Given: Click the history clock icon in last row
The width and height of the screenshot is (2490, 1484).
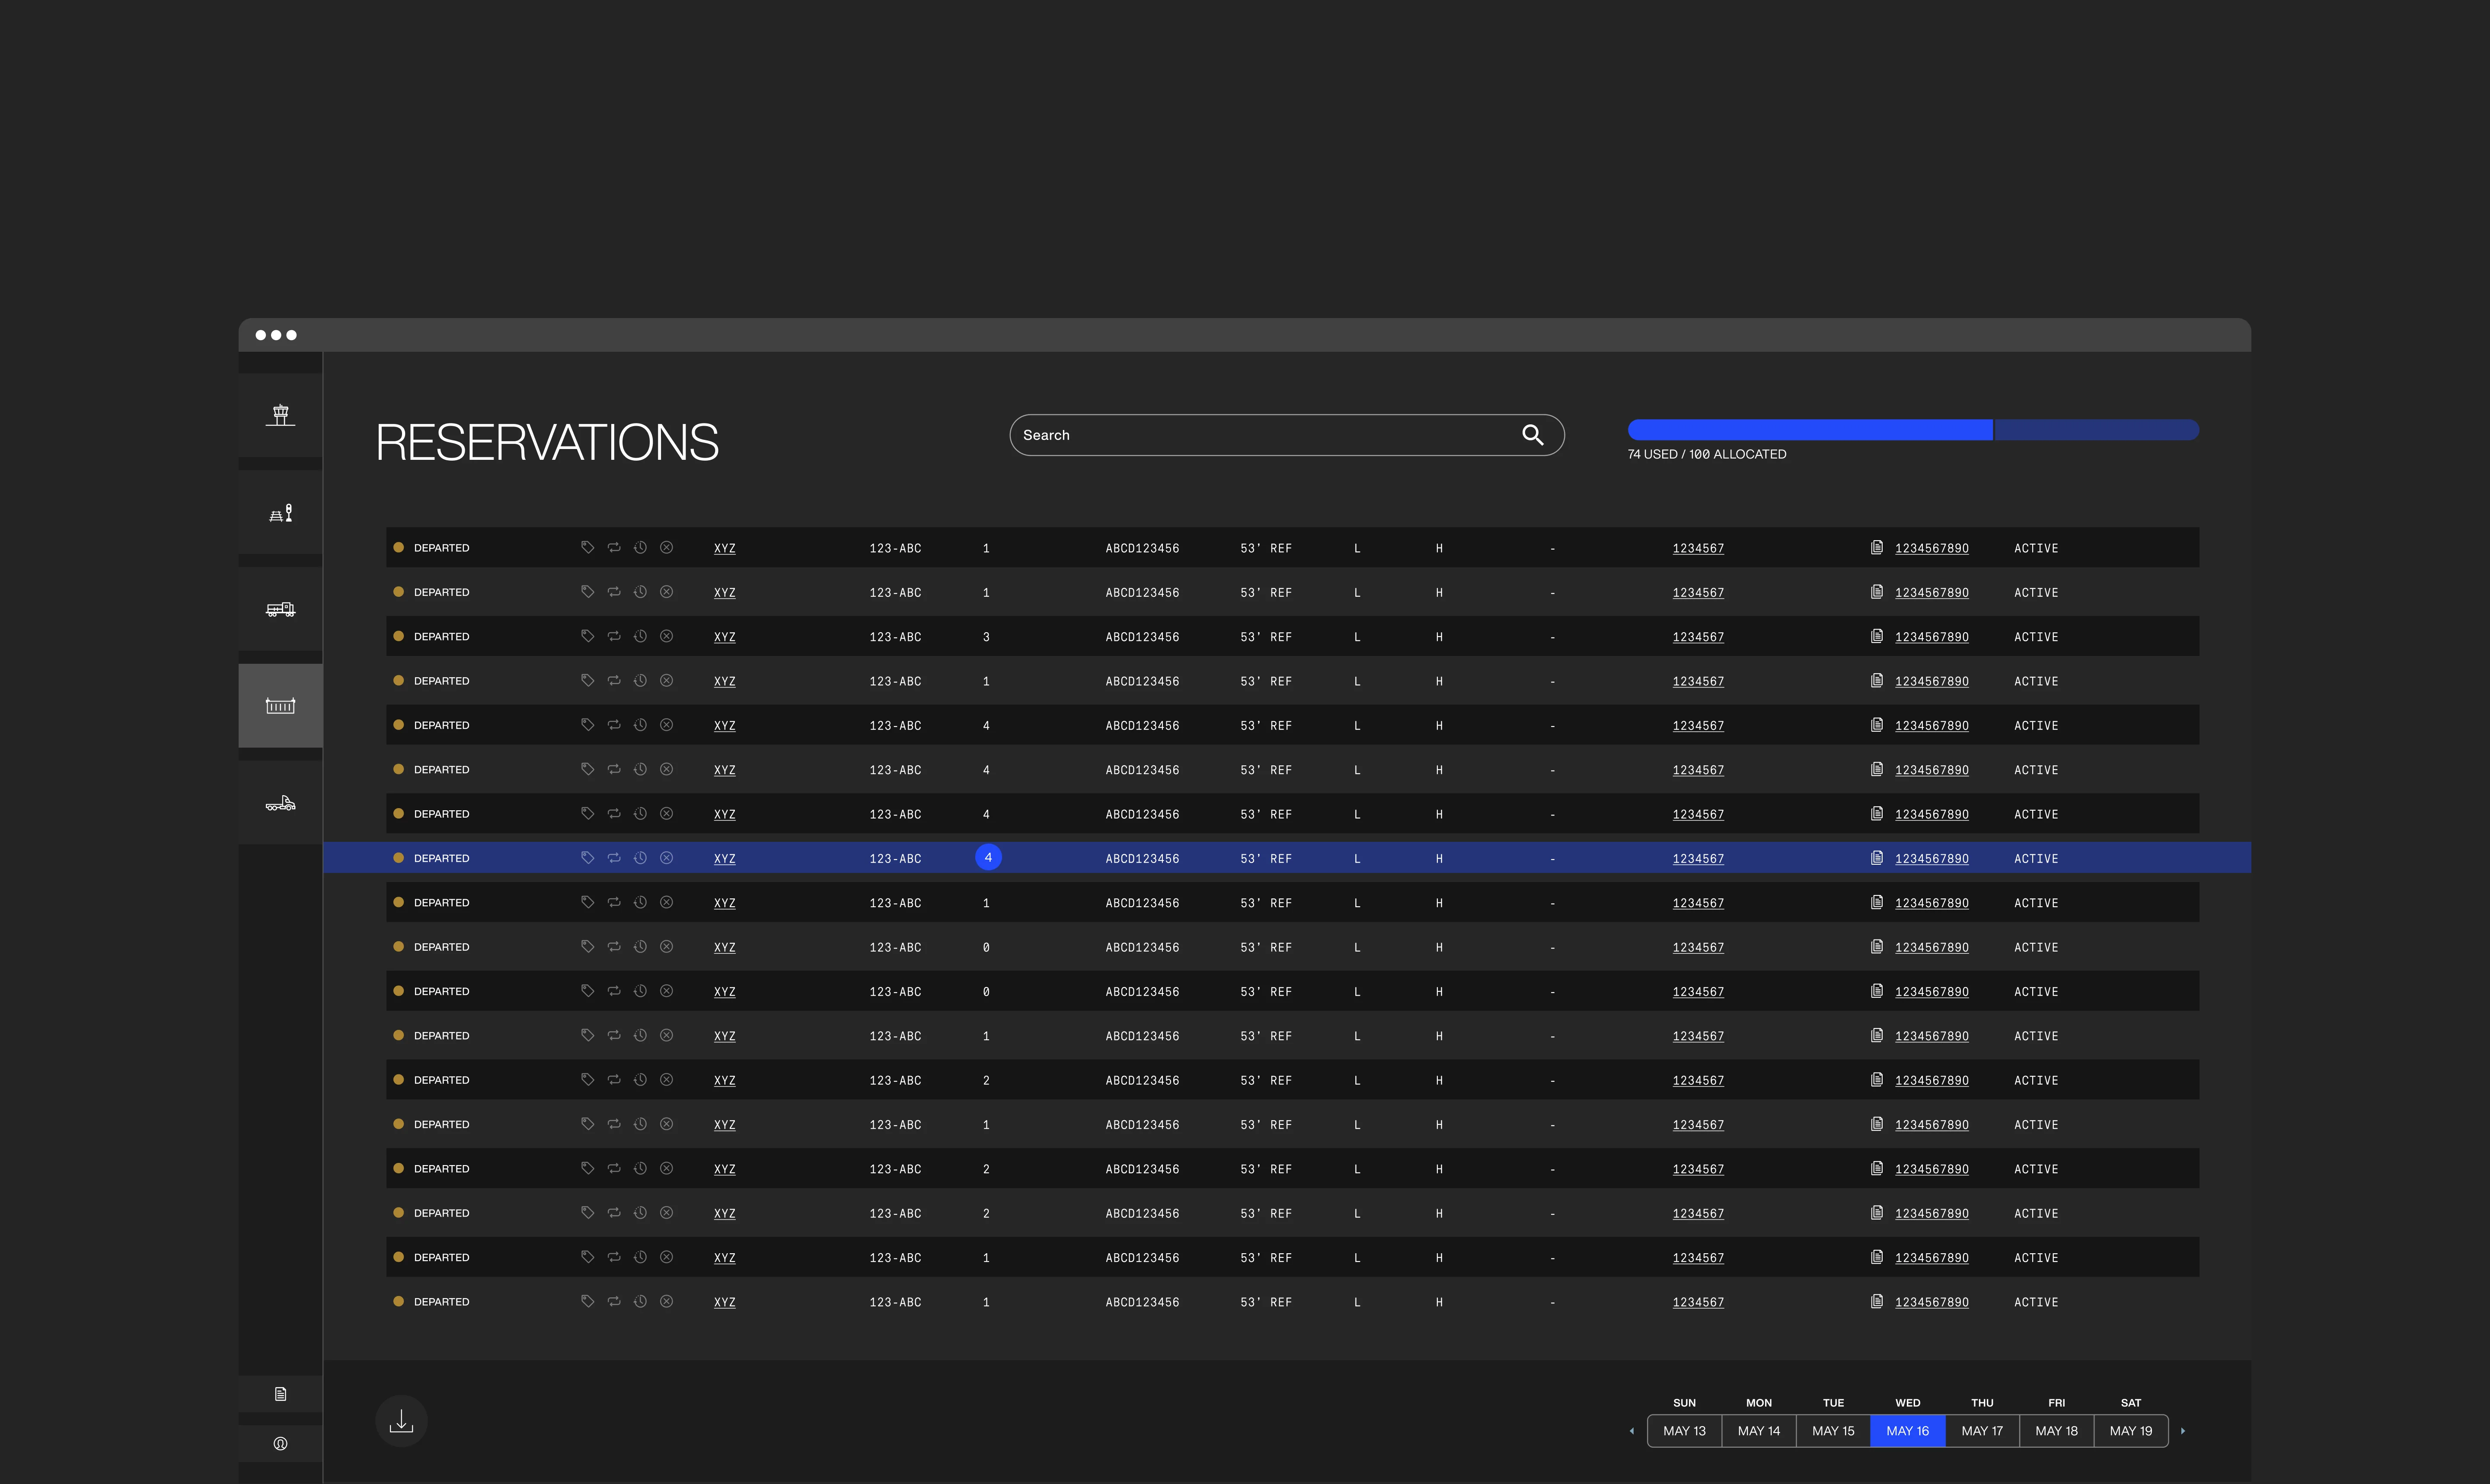Looking at the screenshot, I should [x=640, y=1301].
